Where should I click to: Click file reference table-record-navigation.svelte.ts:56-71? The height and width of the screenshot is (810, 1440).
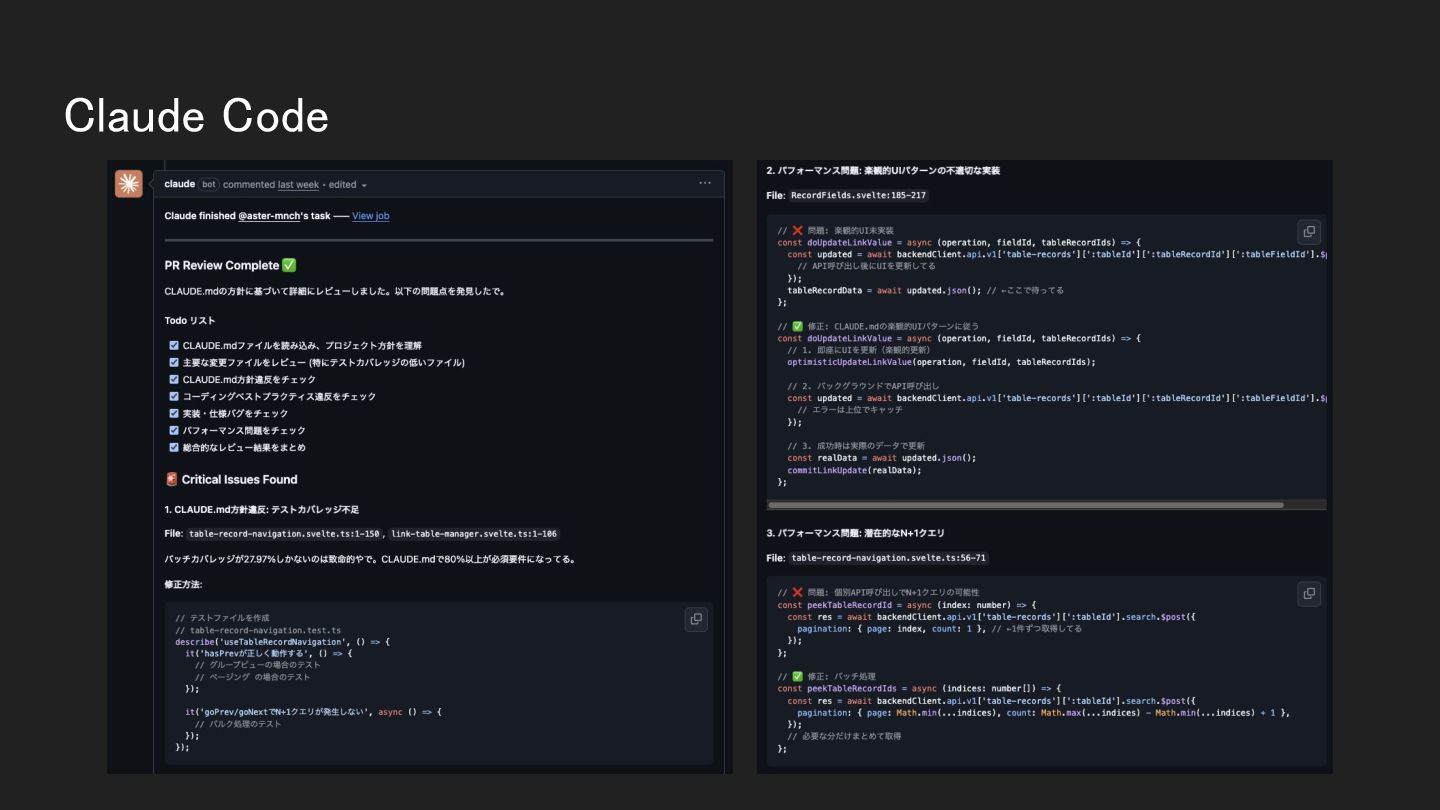coord(888,558)
